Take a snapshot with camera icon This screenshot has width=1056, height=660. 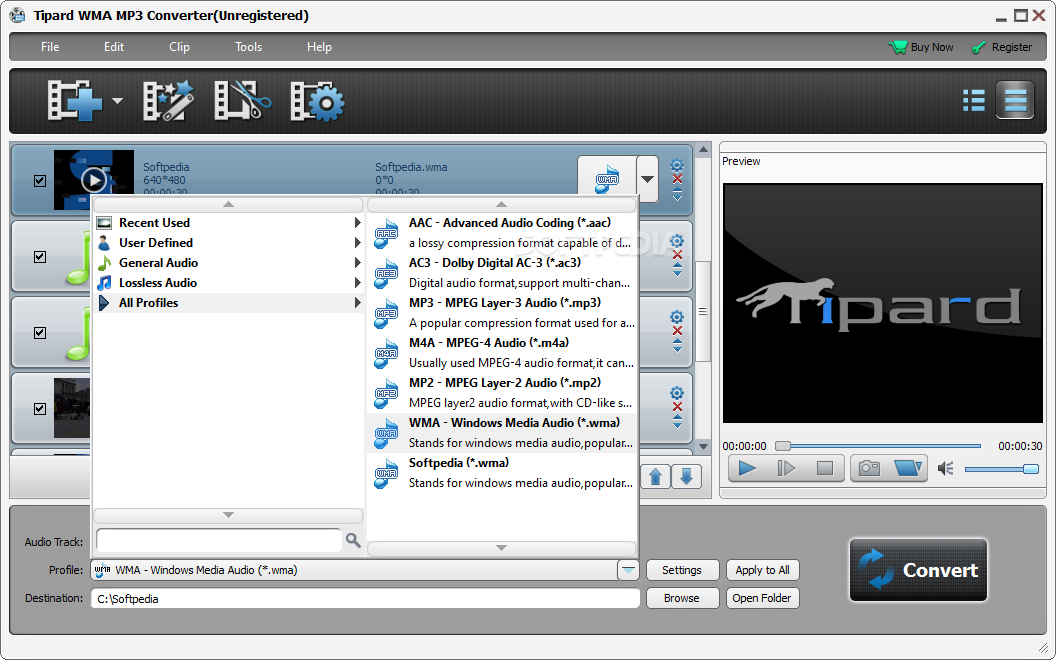pos(869,468)
